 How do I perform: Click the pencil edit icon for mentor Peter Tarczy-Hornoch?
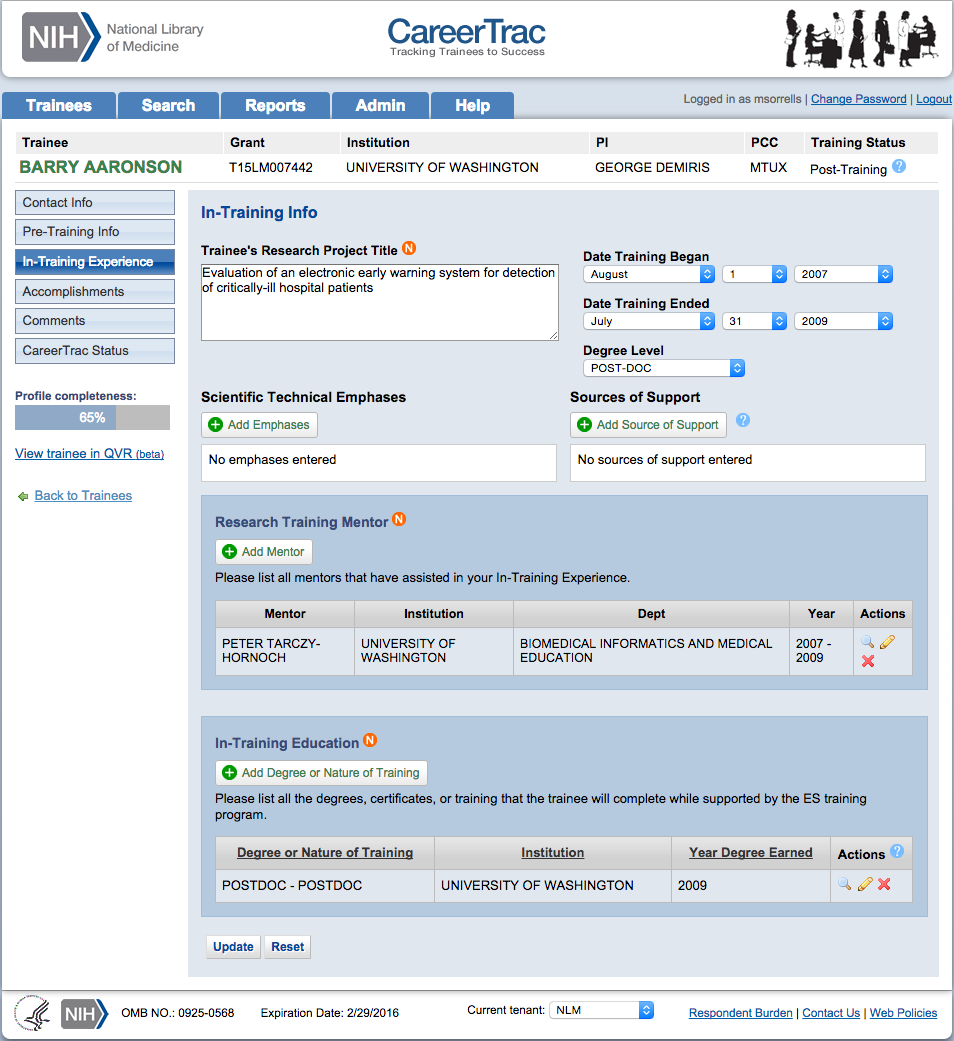tap(887, 642)
